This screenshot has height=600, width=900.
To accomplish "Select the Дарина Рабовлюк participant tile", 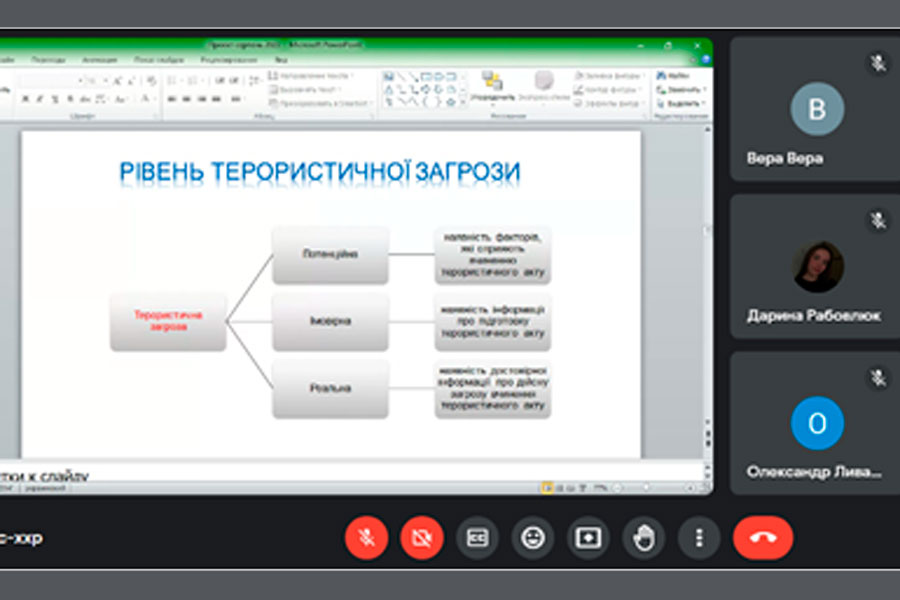I will 815,266.
